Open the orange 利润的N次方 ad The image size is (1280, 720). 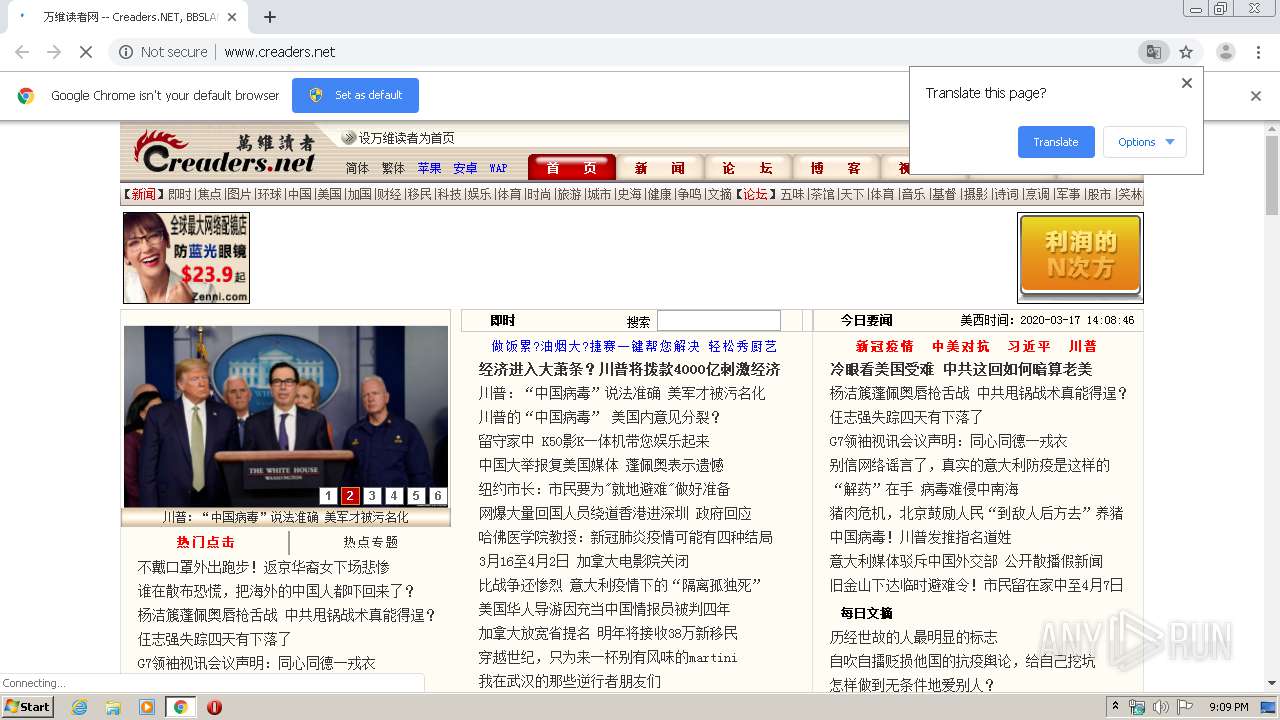pyautogui.click(x=1080, y=258)
